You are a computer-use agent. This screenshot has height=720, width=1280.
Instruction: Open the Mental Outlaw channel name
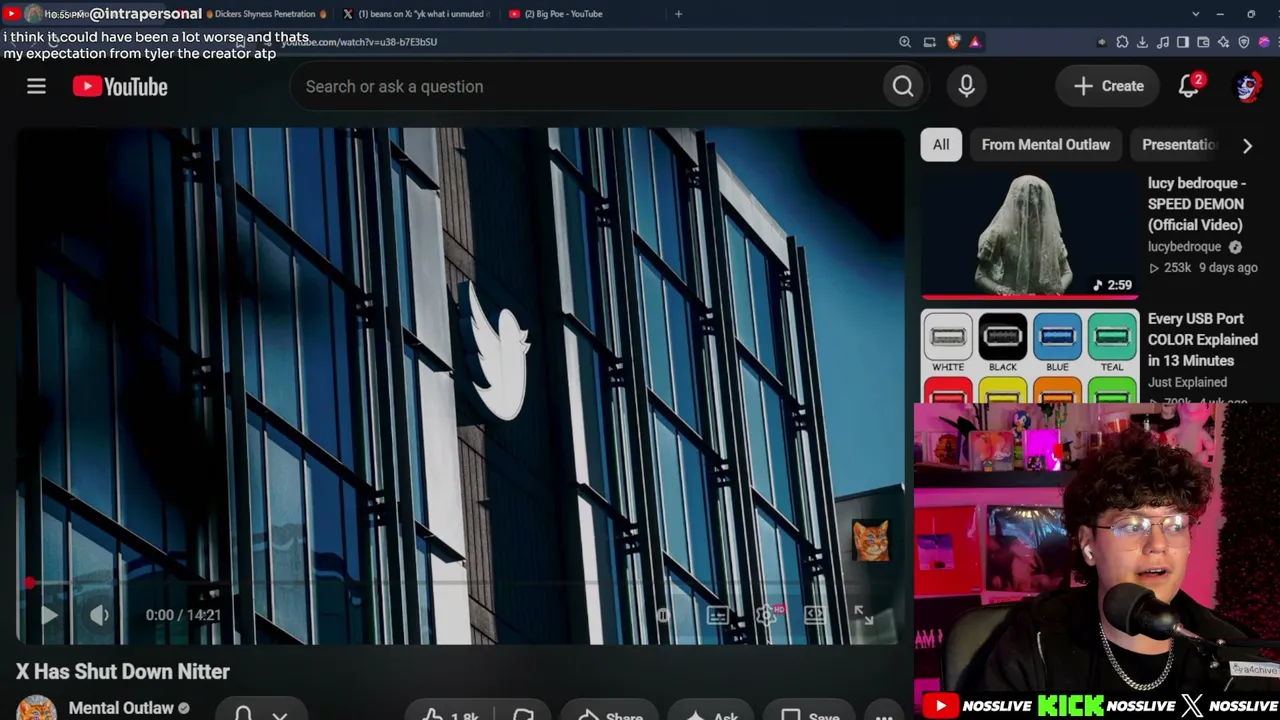tap(121, 708)
